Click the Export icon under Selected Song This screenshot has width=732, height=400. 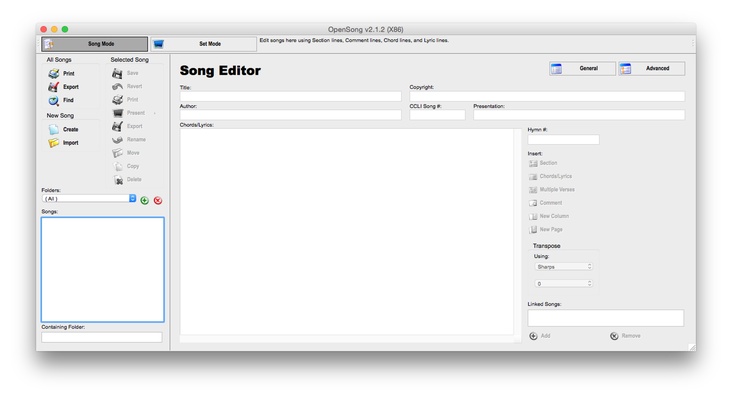click(118, 126)
